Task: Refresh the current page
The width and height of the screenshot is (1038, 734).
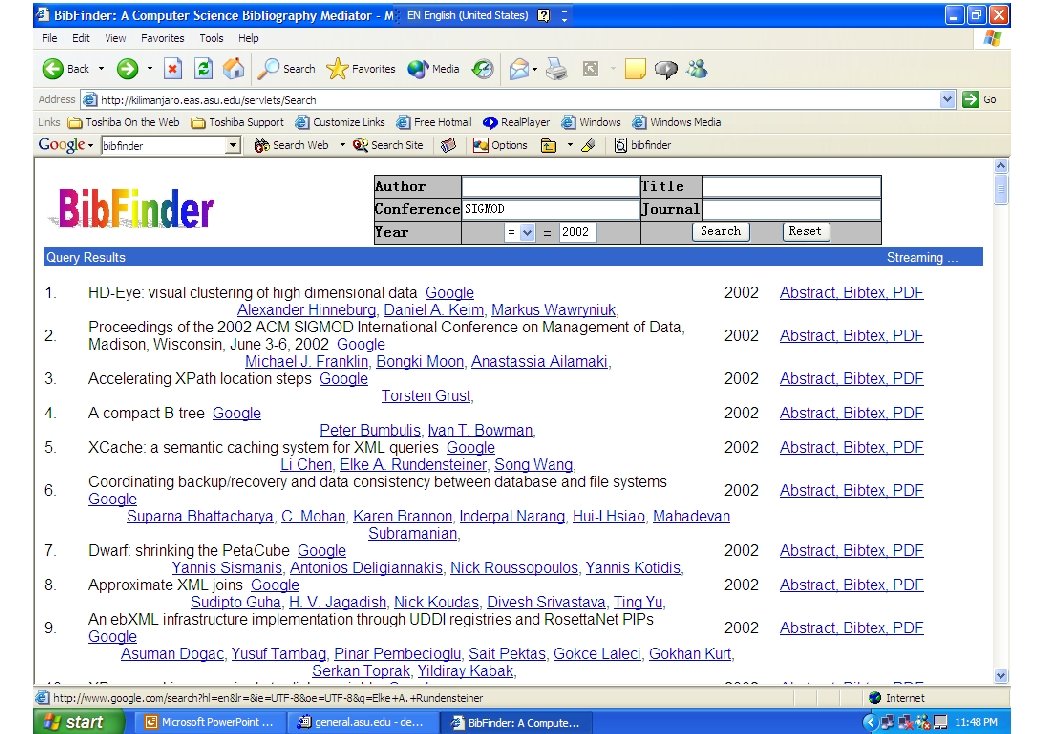Action: (x=203, y=69)
